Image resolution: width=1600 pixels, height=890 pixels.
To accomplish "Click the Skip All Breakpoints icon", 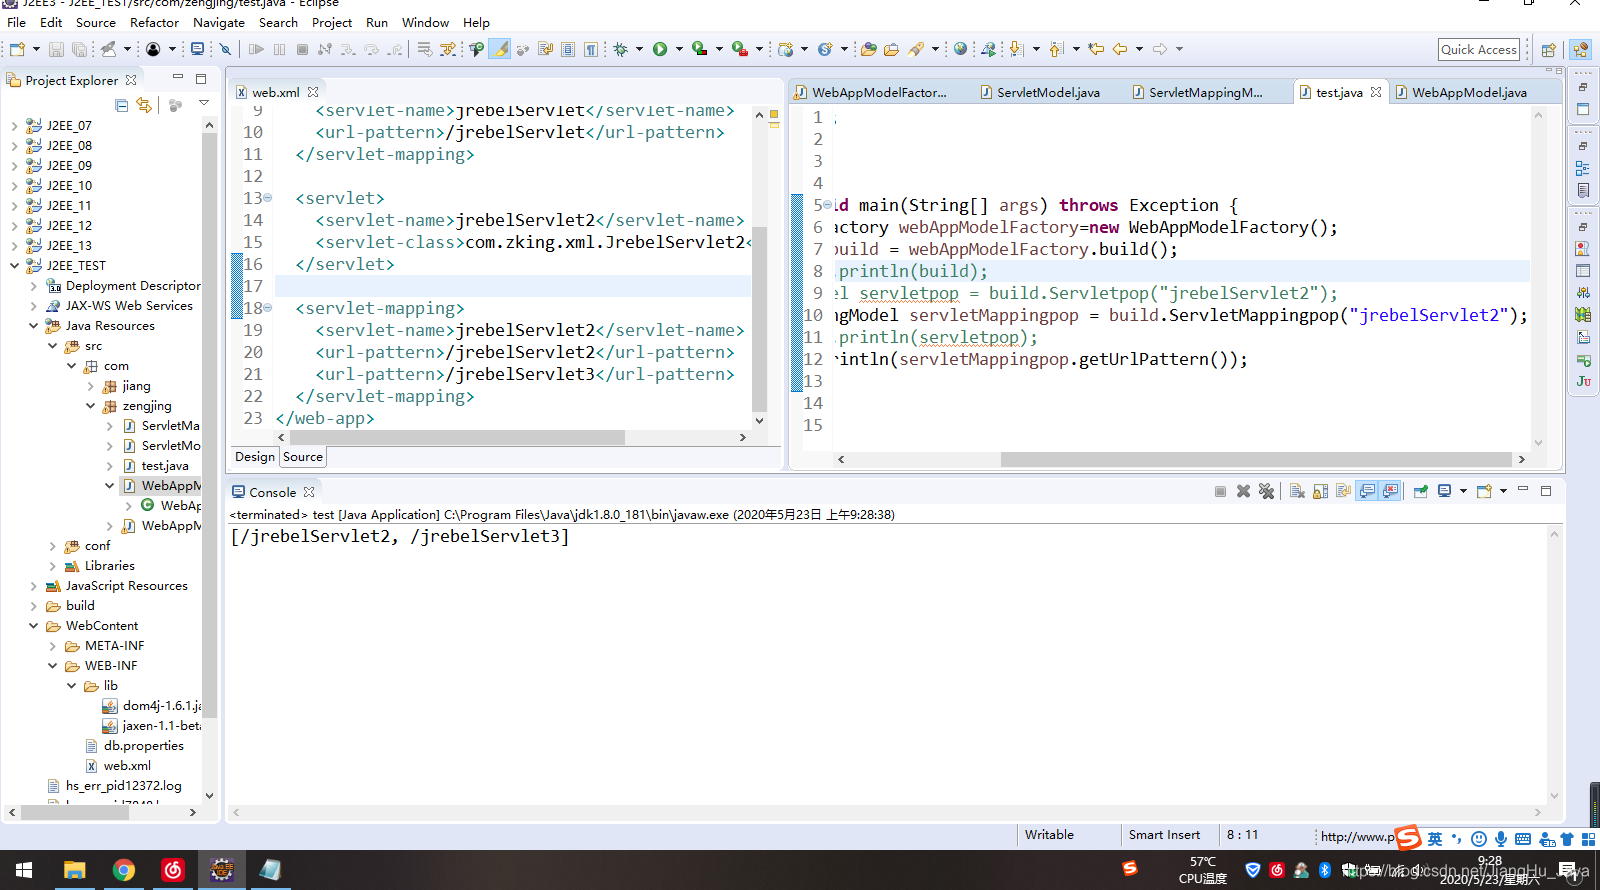I will coord(225,49).
